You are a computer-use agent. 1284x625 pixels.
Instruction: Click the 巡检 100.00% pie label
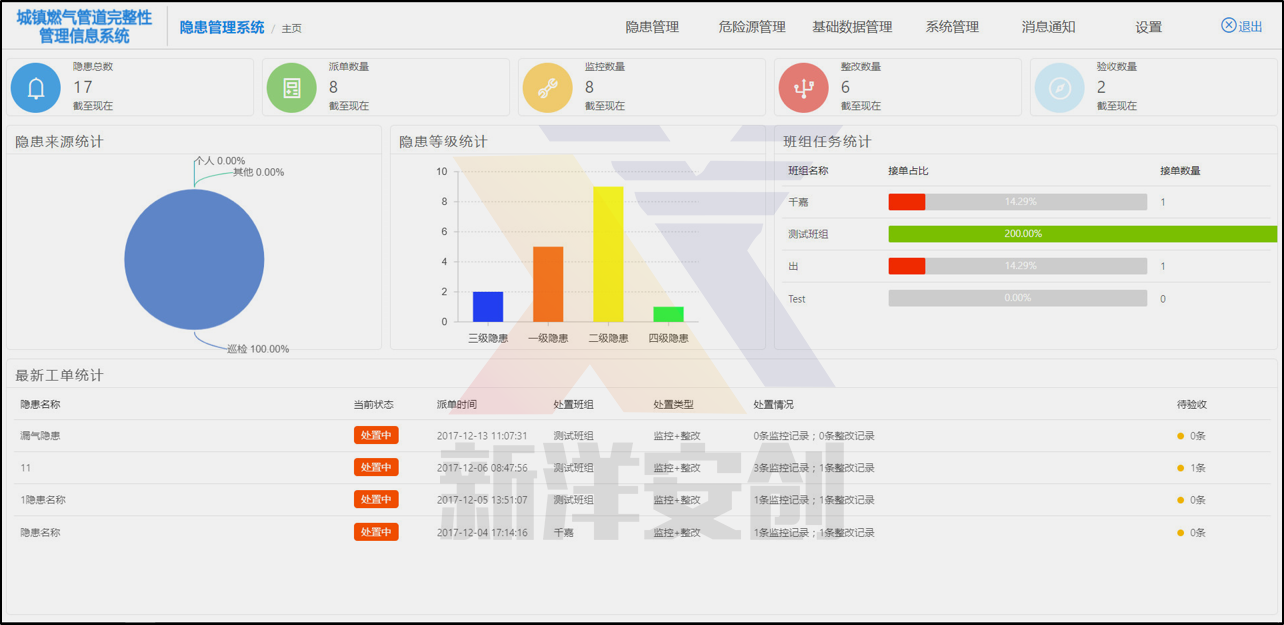tap(258, 349)
